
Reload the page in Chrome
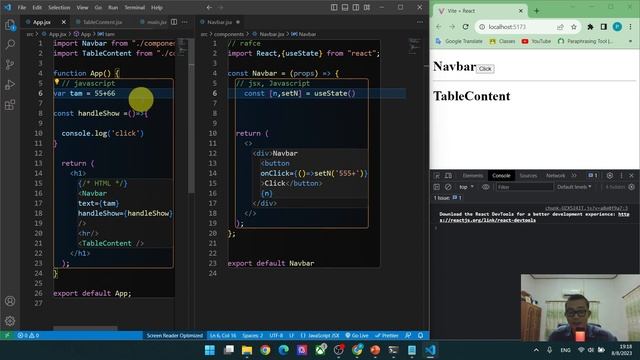click(465, 27)
